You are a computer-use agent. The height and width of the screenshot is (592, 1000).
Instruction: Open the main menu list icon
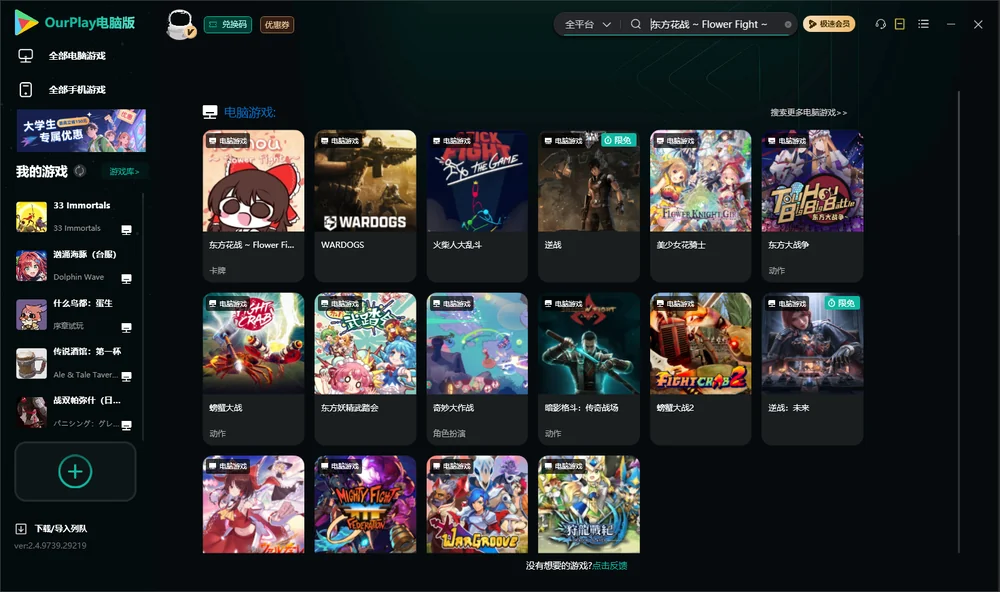click(923, 24)
